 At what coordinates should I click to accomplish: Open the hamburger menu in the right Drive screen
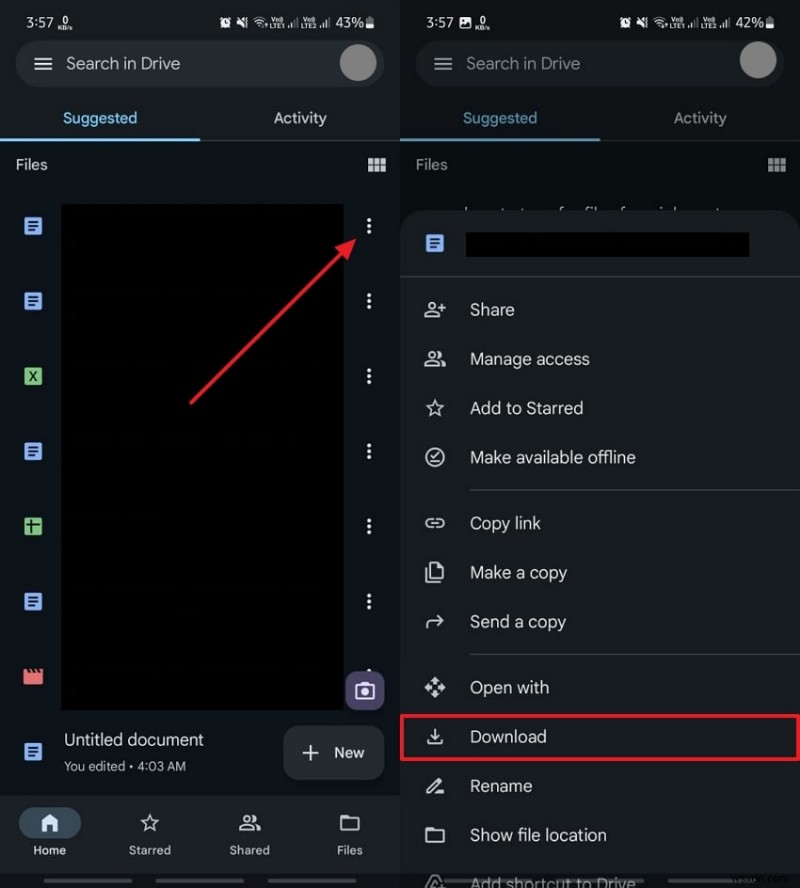tap(443, 64)
